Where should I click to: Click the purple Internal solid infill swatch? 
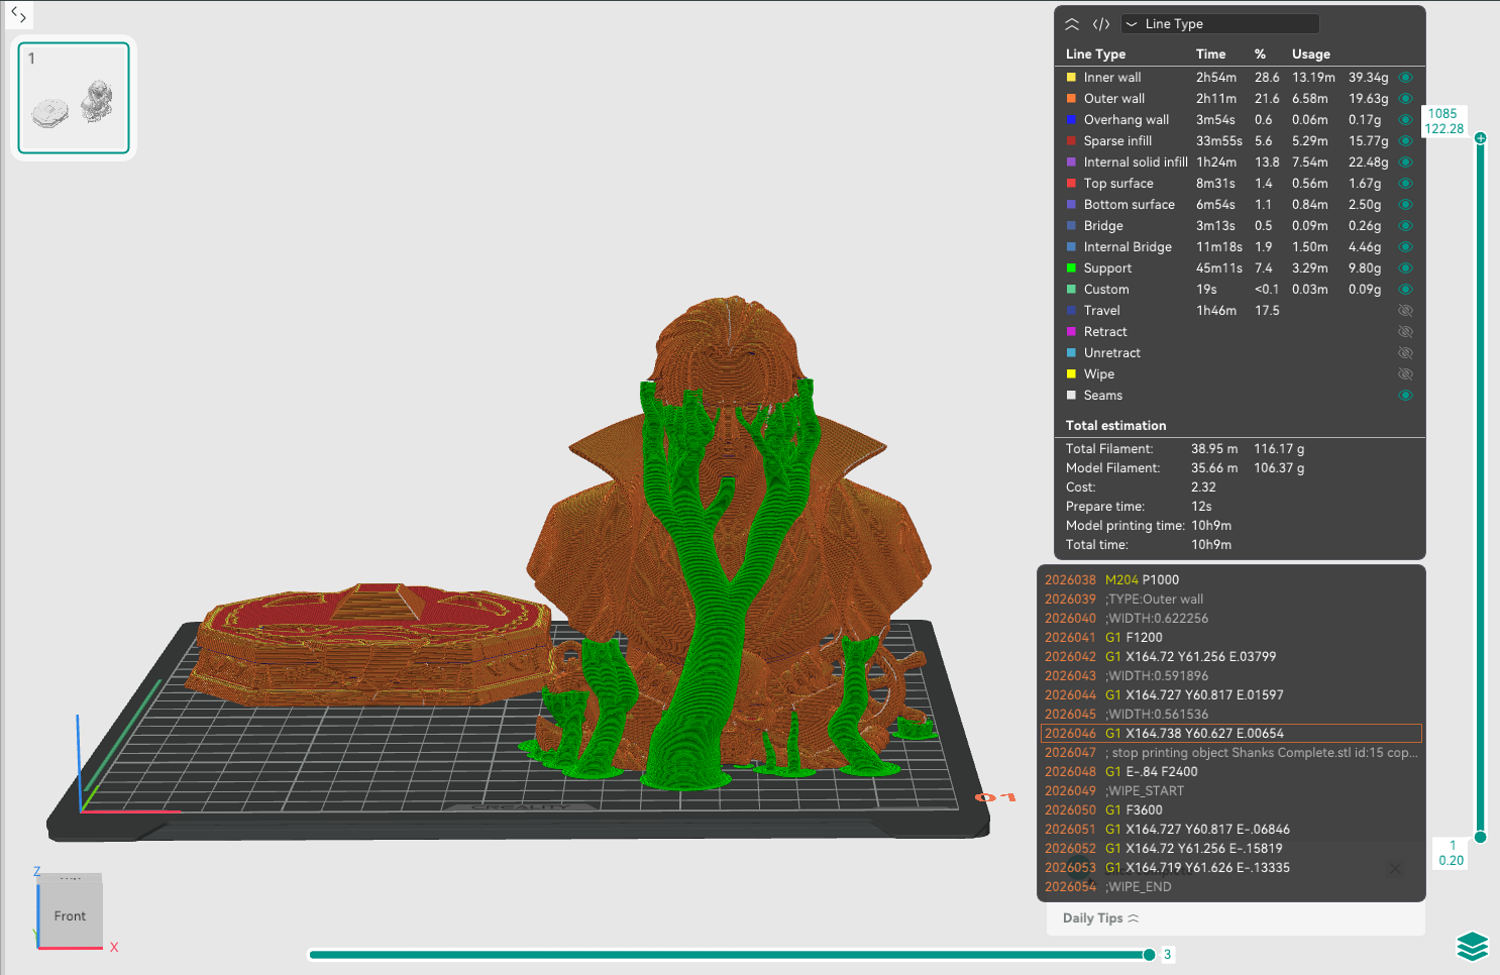(1071, 162)
